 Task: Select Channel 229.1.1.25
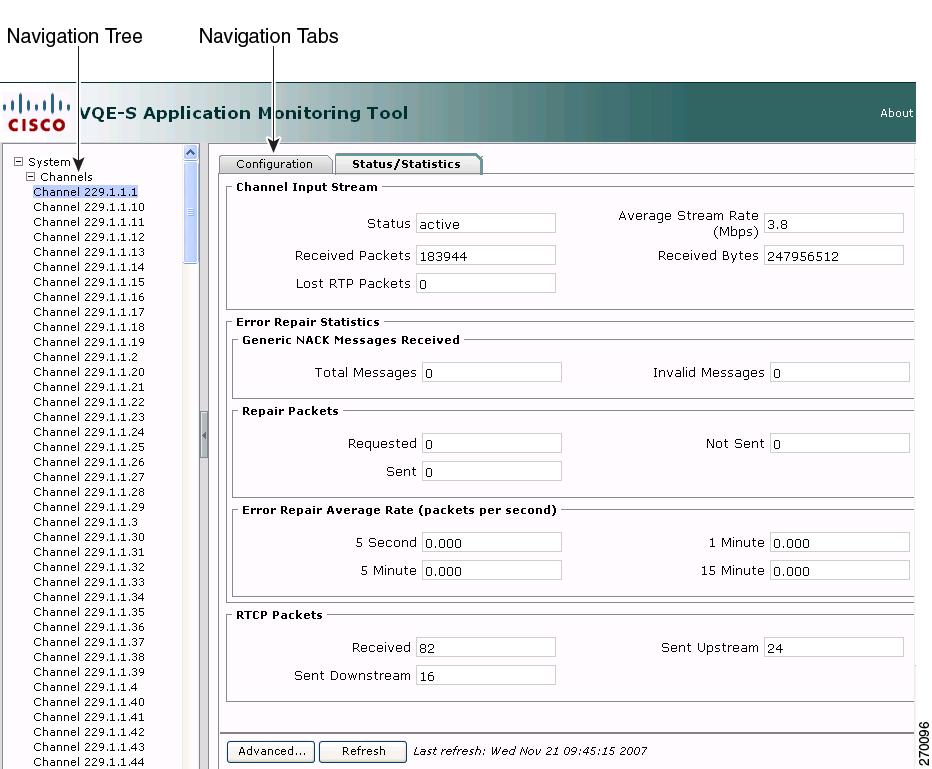89,447
